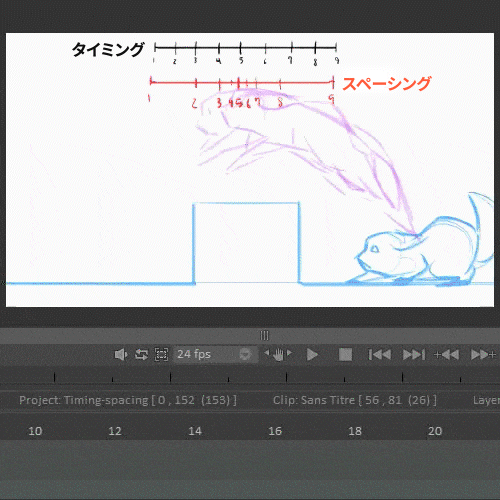The width and height of the screenshot is (500, 500).
Task: Go to previous clip with plus-rewind icon
Action: tap(447, 354)
